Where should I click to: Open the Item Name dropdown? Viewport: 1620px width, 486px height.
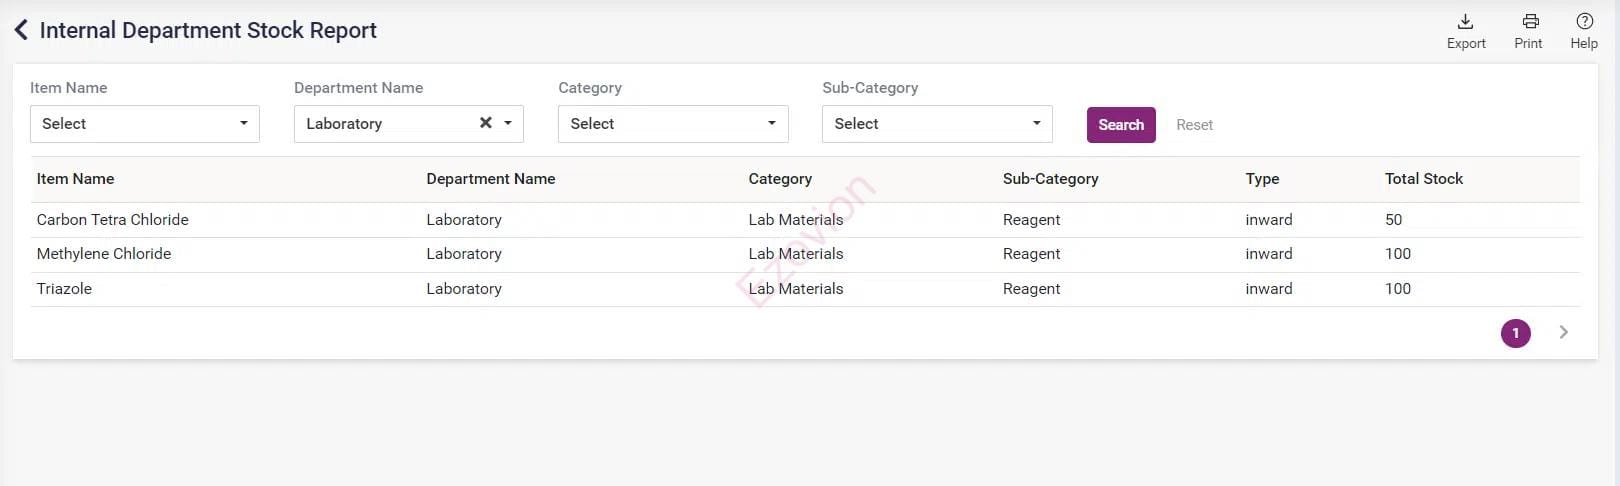(145, 124)
